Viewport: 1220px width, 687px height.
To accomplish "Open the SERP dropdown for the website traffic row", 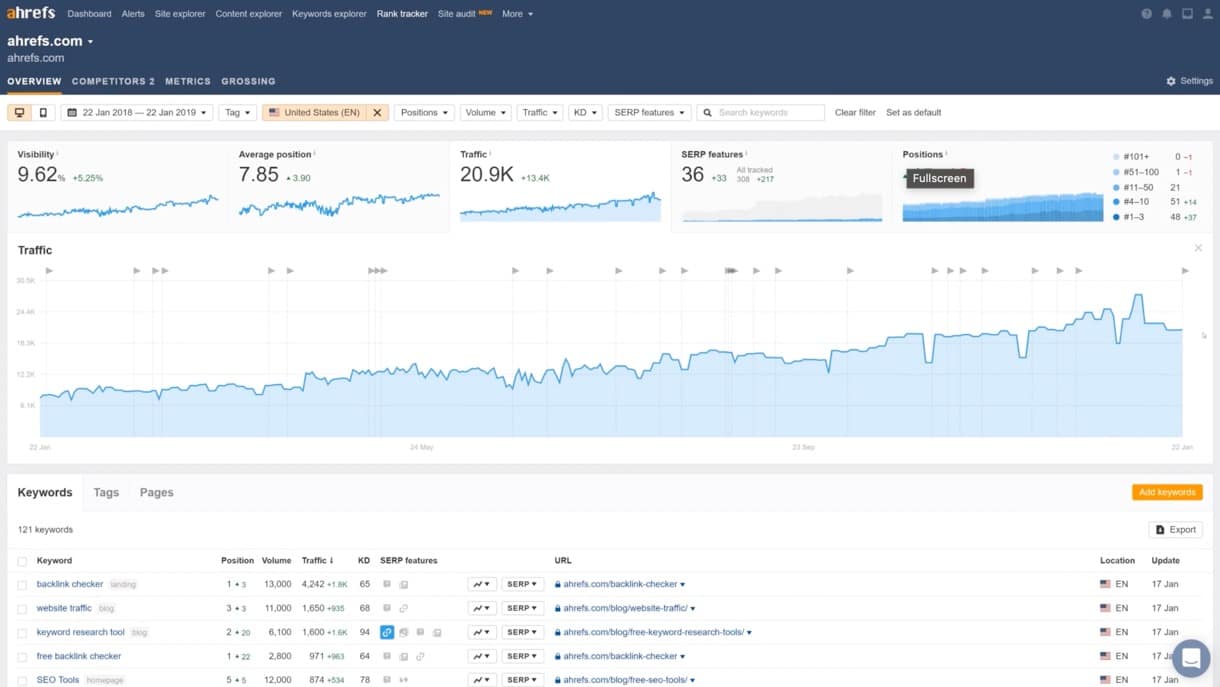I will [521, 608].
